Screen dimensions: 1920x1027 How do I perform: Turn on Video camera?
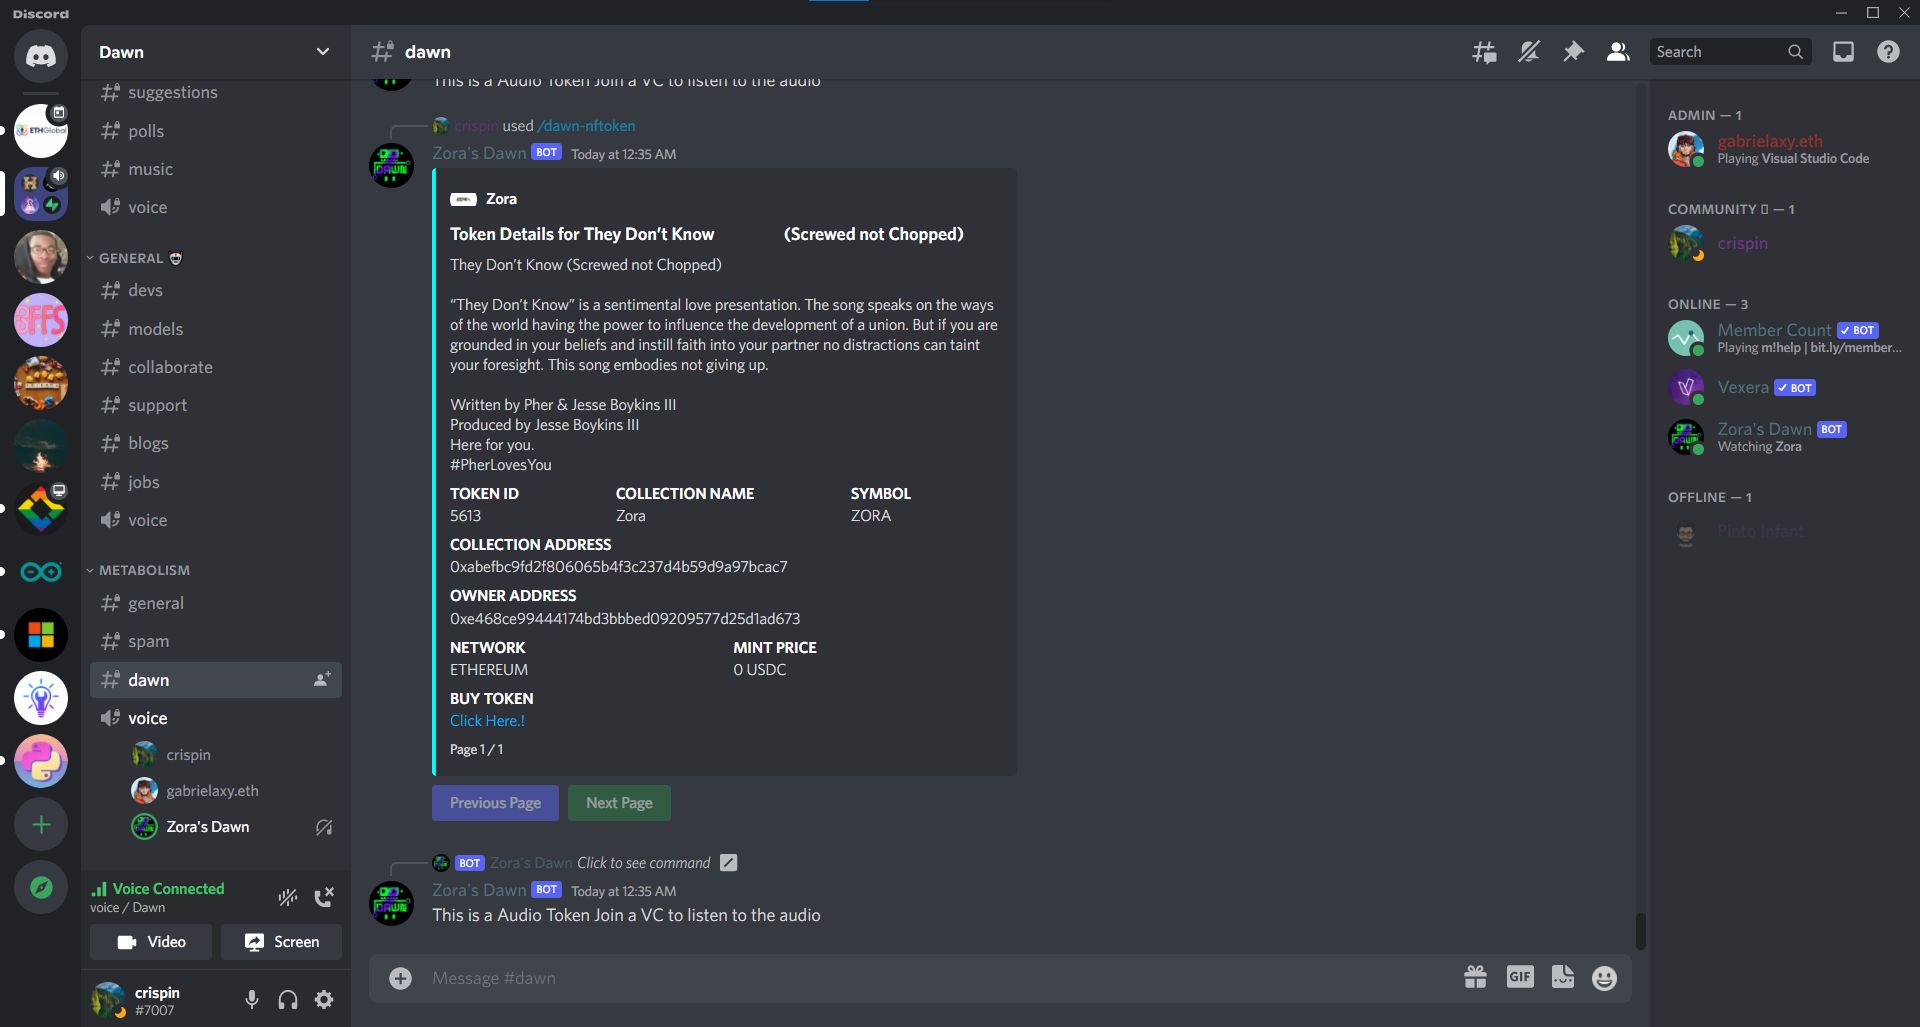tap(151, 942)
